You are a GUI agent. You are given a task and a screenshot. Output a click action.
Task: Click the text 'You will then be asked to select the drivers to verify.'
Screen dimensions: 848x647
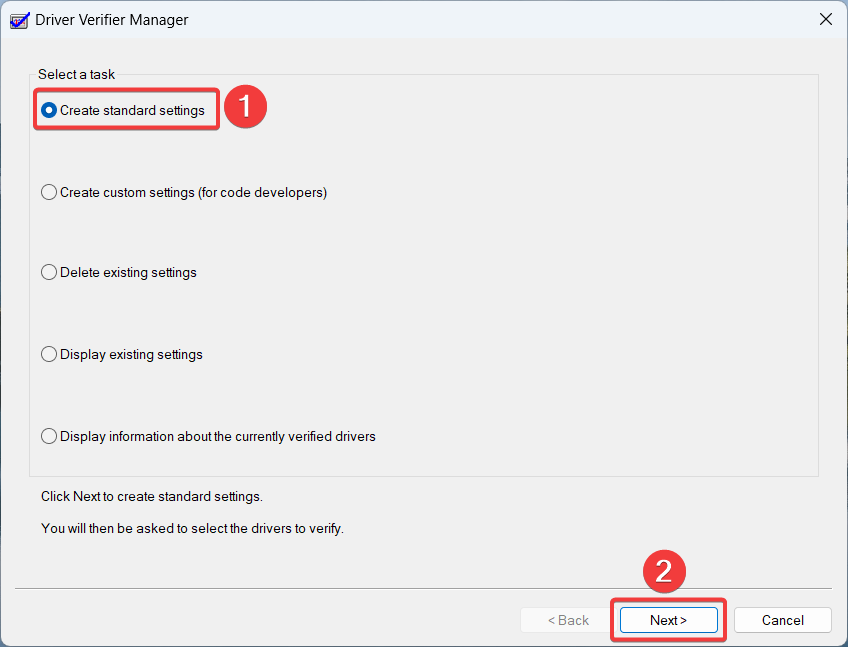pos(193,529)
